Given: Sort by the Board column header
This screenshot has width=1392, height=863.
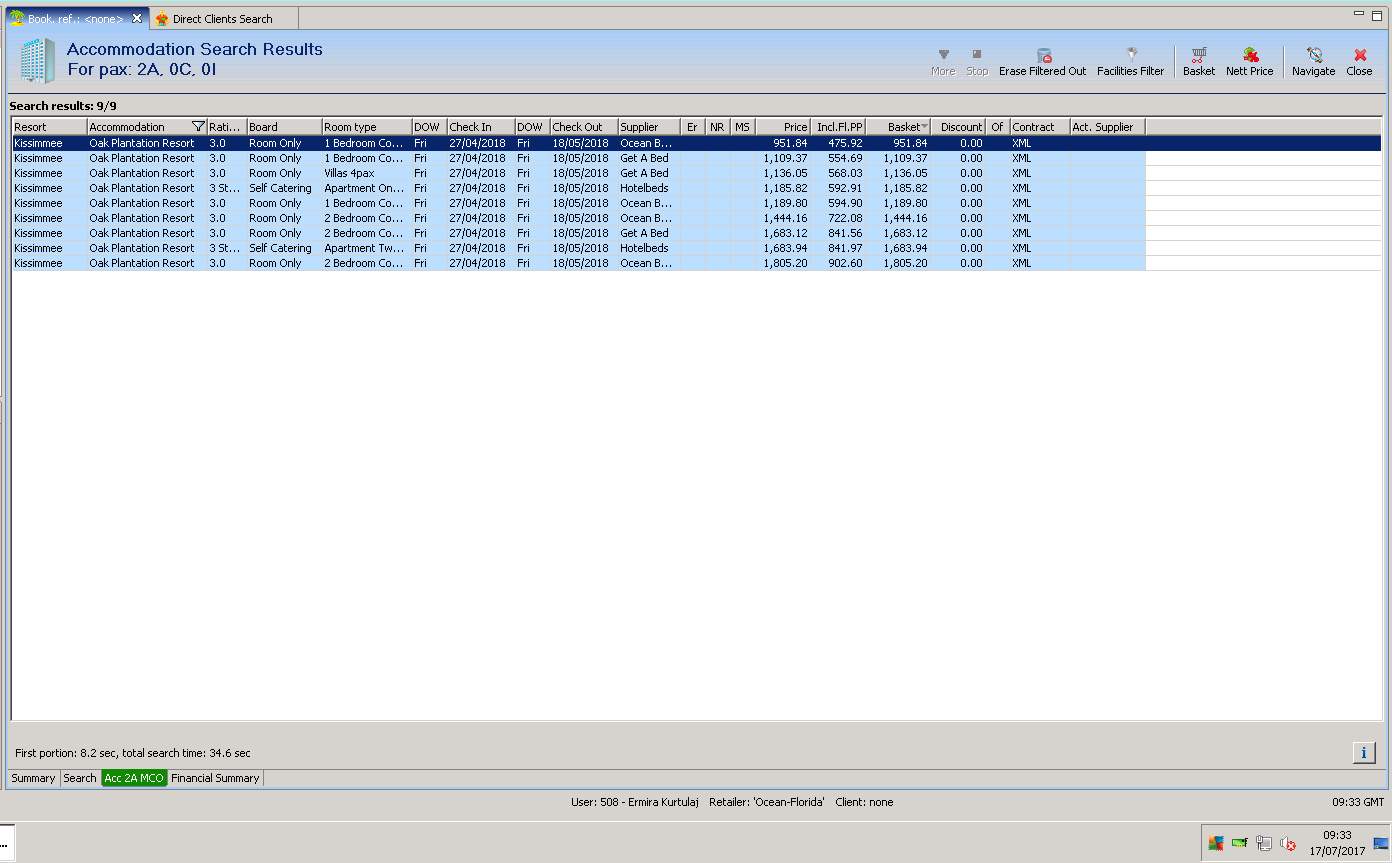Looking at the screenshot, I should pos(284,127).
